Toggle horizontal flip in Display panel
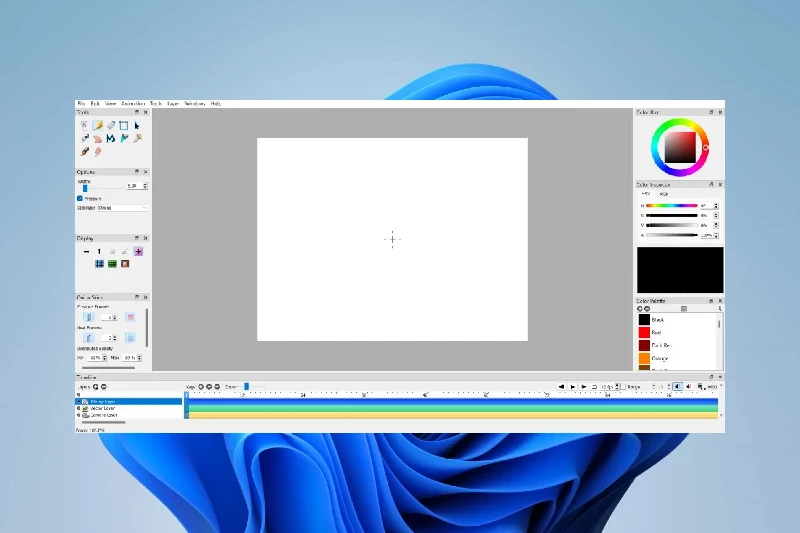The width and height of the screenshot is (800, 533). [86, 251]
